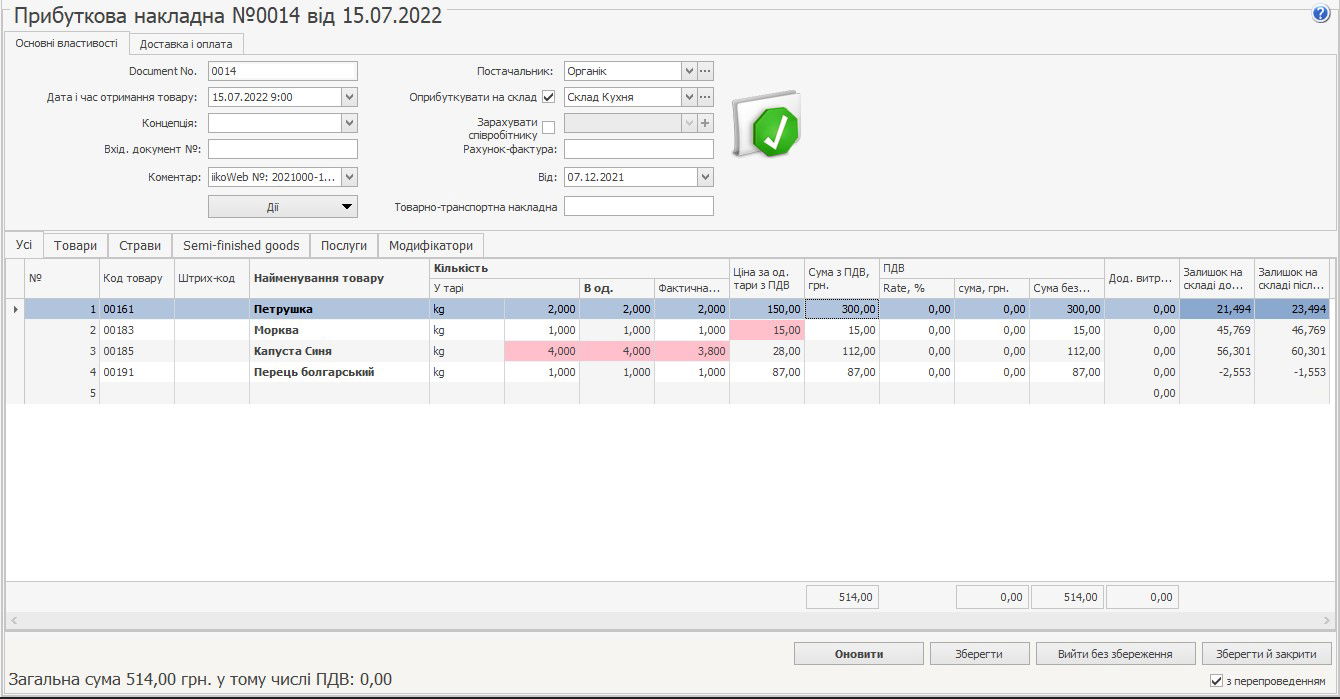
Task: Click ellipsis button next to Склад Кухня
Action: pos(705,97)
